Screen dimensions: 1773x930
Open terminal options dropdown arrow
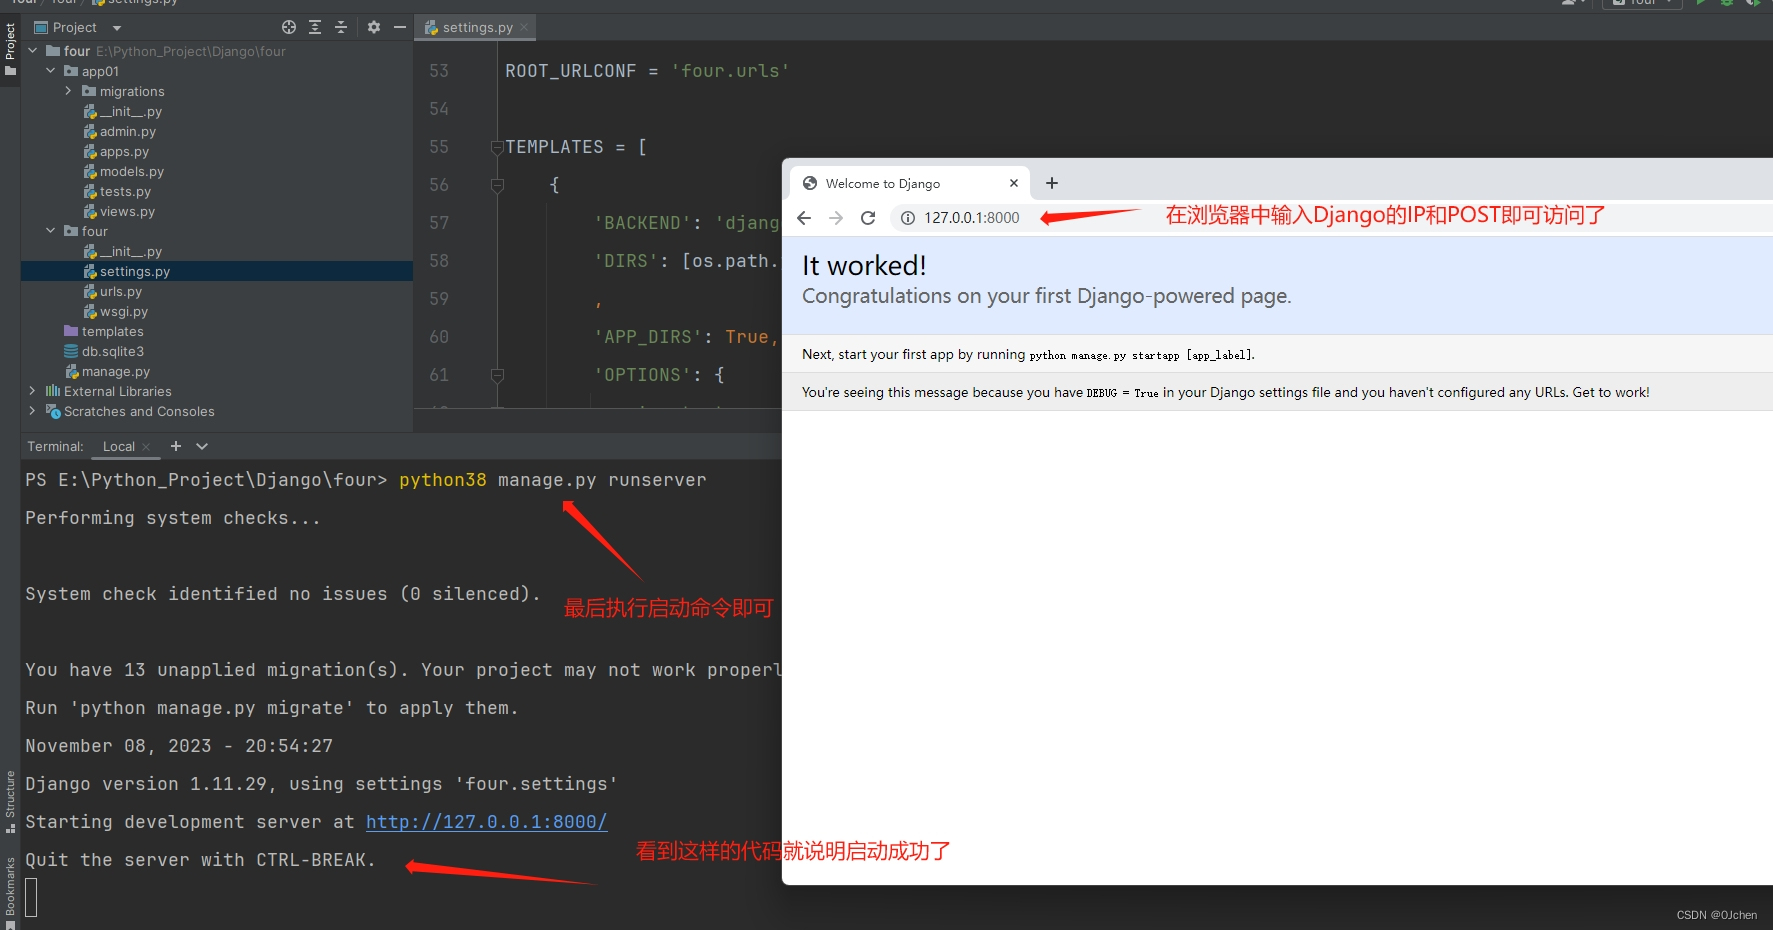tap(202, 446)
